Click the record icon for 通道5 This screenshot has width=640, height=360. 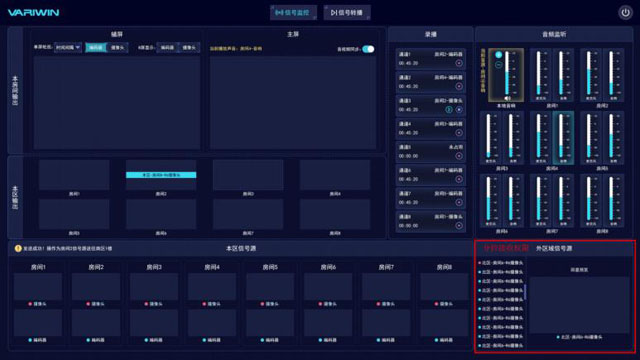(x=459, y=156)
